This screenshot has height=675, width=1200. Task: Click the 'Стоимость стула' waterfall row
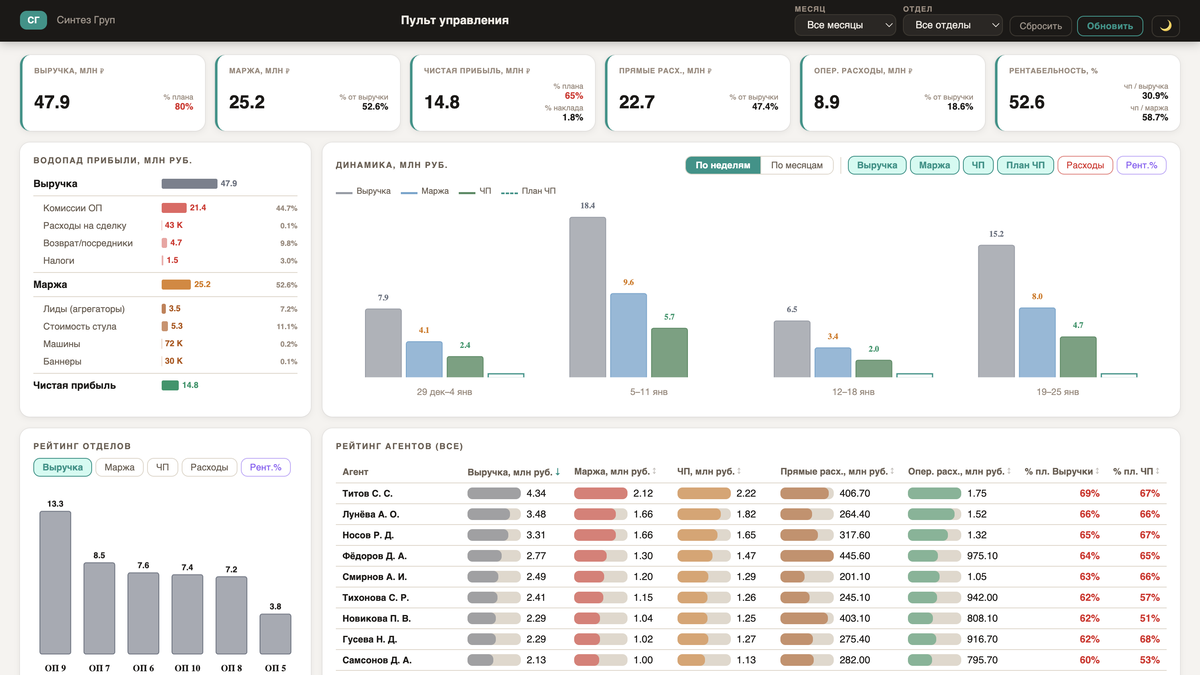point(165,326)
